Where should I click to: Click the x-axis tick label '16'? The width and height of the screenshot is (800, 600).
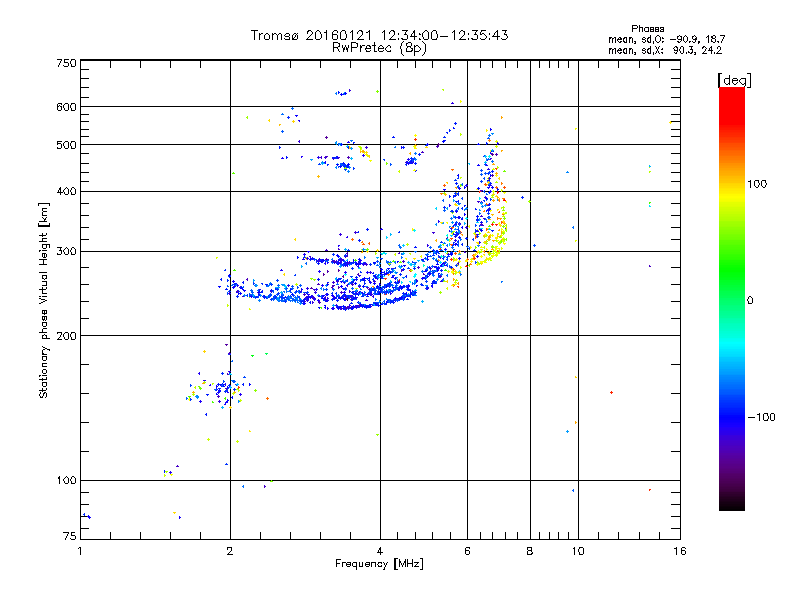coord(680,551)
